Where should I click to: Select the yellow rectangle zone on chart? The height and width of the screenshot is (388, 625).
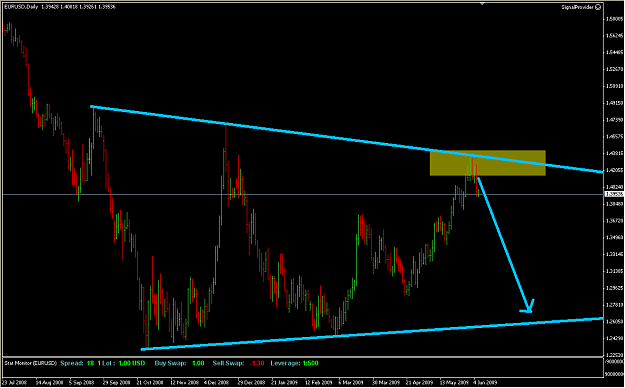click(x=487, y=163)
